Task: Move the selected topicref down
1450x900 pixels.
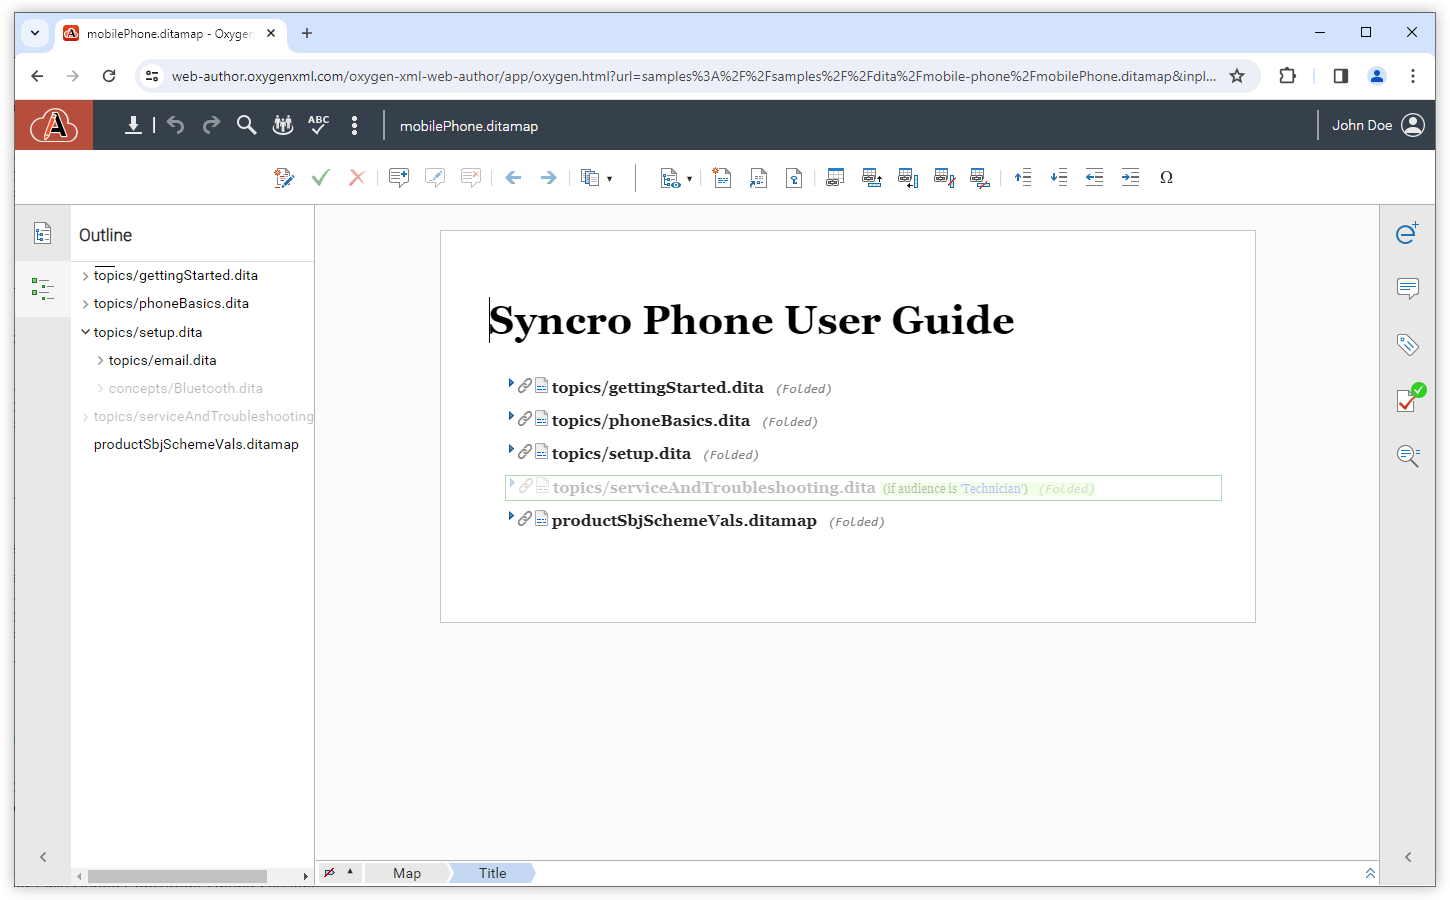Action: 1058,178
